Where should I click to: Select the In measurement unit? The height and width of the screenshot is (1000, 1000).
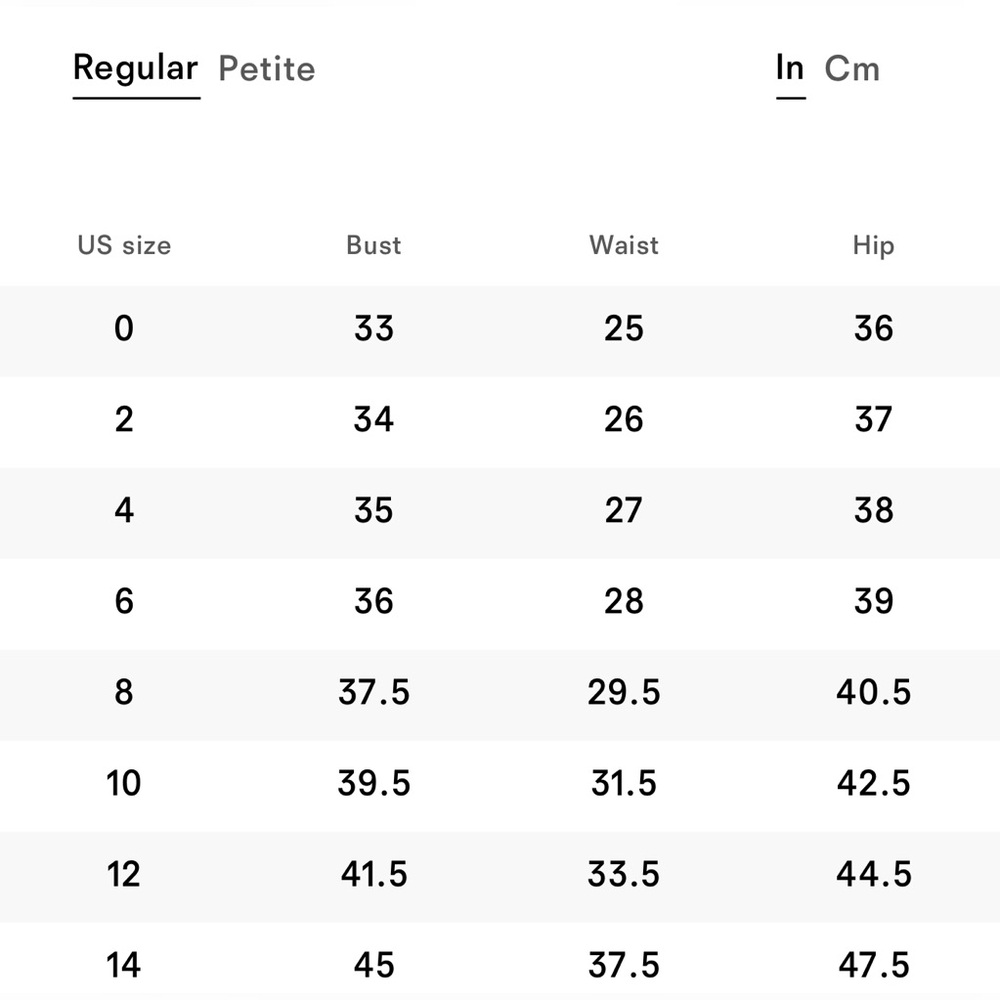pyautogui.click(x=790, y=69)
